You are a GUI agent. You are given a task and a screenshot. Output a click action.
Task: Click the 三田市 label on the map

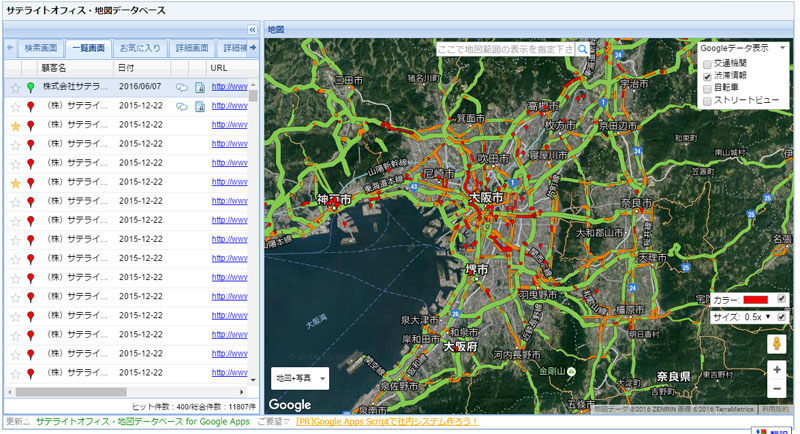349,80
